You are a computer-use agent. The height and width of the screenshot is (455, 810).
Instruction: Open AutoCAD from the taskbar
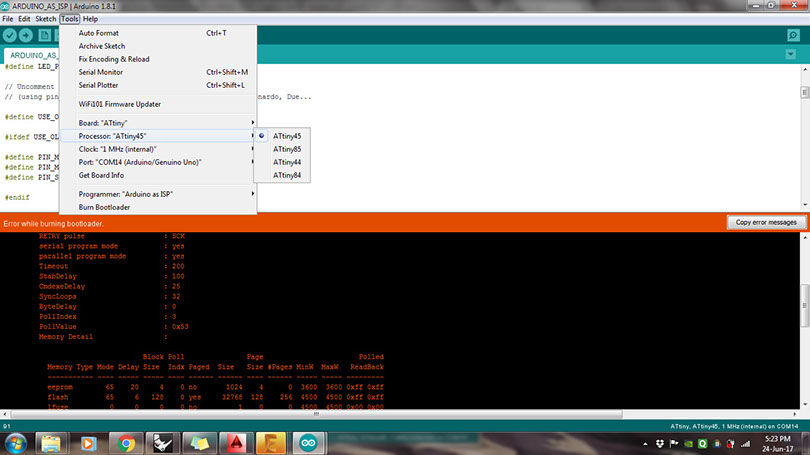[236, 443]
